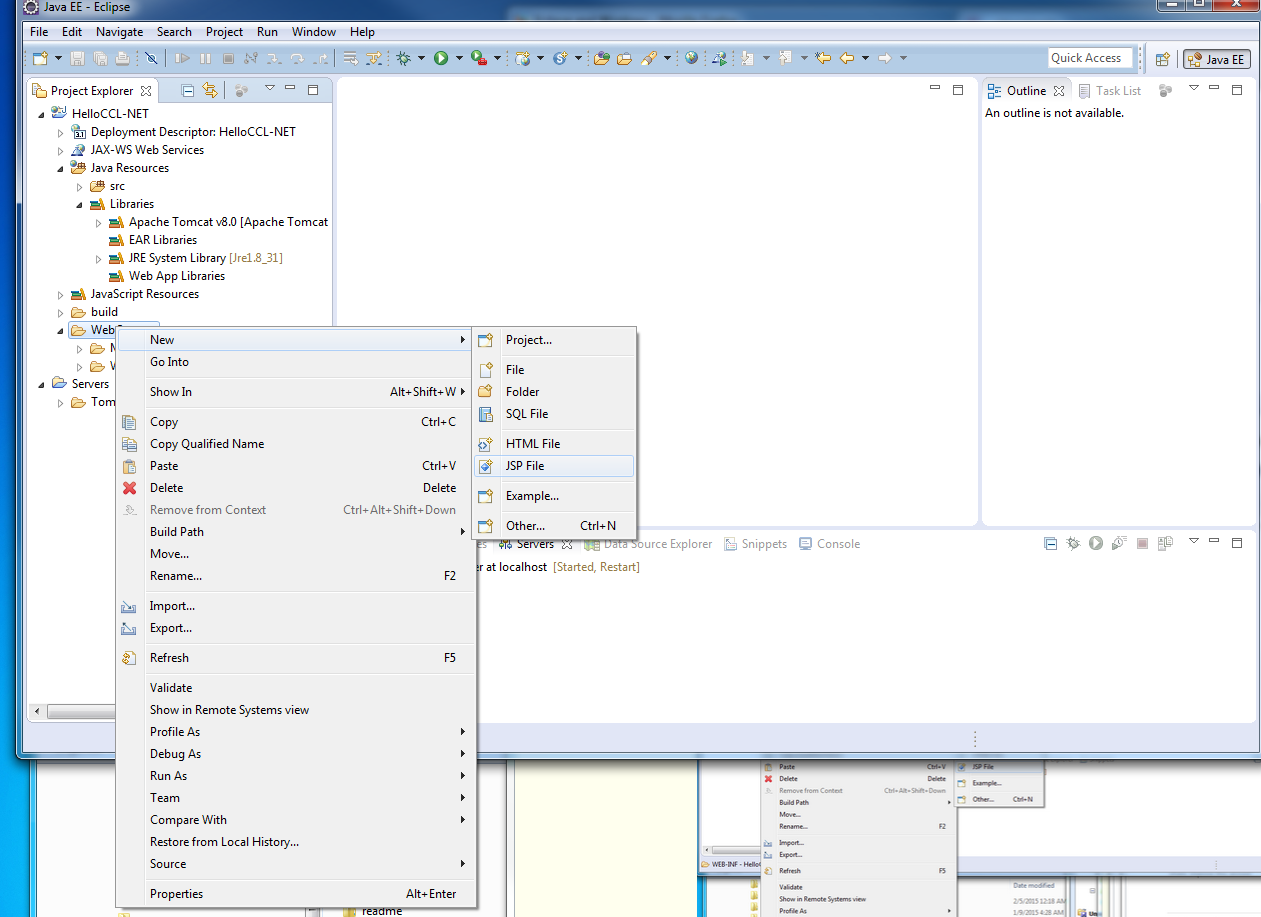
Task: Open the Window menu in menu bar
Action: (313, 32)
